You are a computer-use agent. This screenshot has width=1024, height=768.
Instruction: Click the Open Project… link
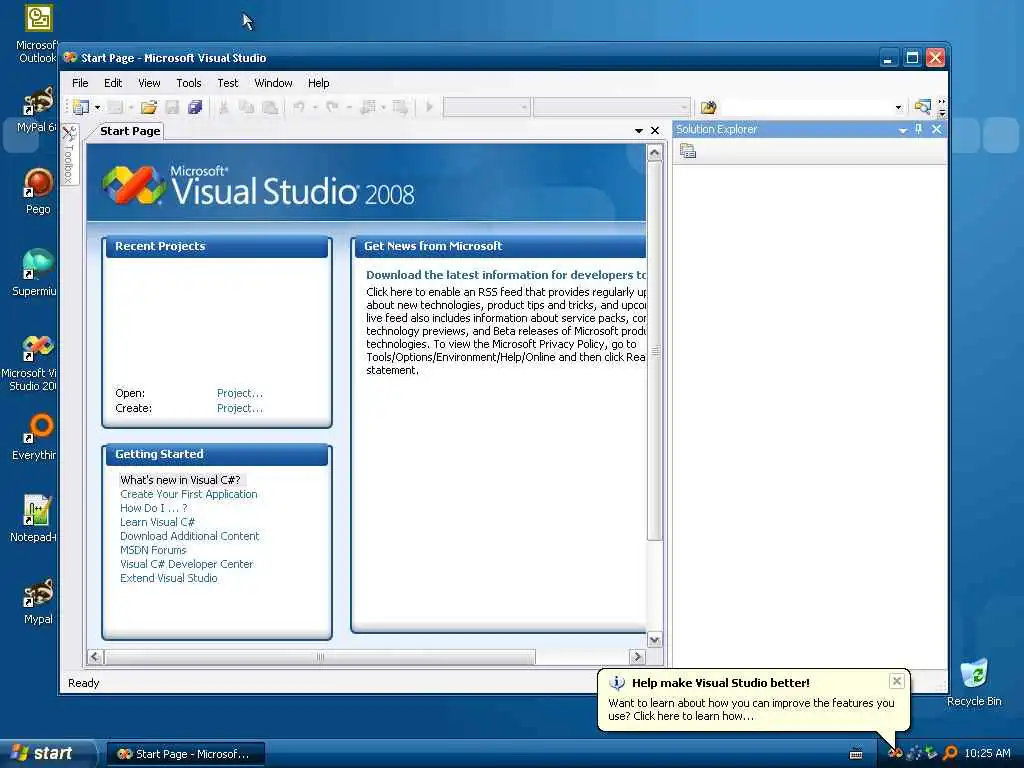(240, 393)
